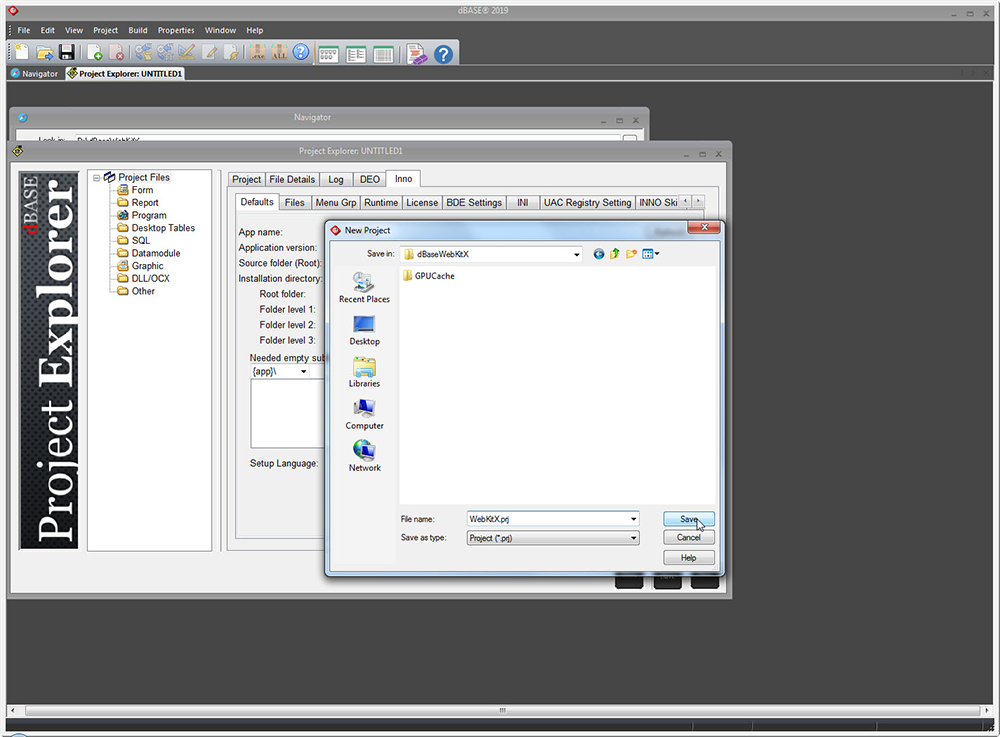Open the Edit menu
The height and width of the screenshot is (737, 1000).
(48, 30)
